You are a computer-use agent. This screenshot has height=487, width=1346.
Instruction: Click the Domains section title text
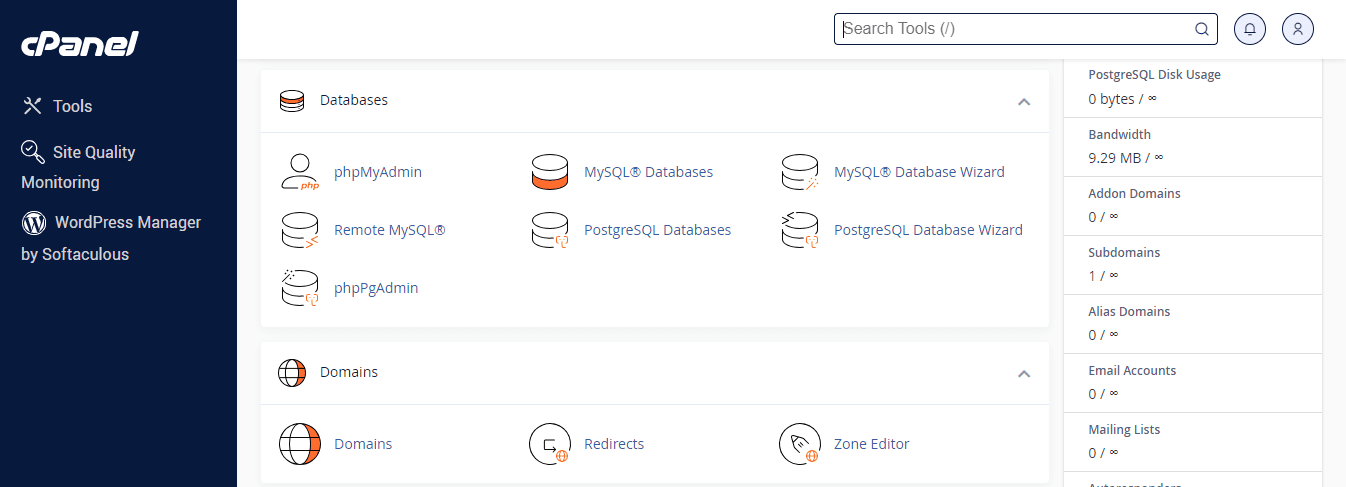[349, 372]
